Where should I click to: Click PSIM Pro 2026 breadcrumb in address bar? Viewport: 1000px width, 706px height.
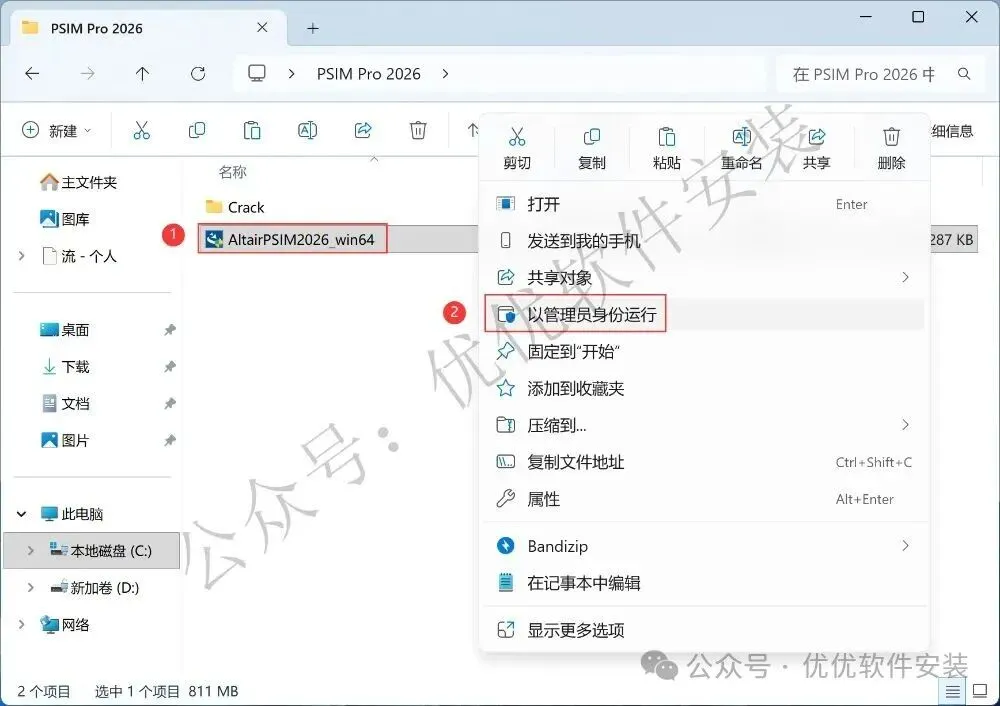pos(369,74)
